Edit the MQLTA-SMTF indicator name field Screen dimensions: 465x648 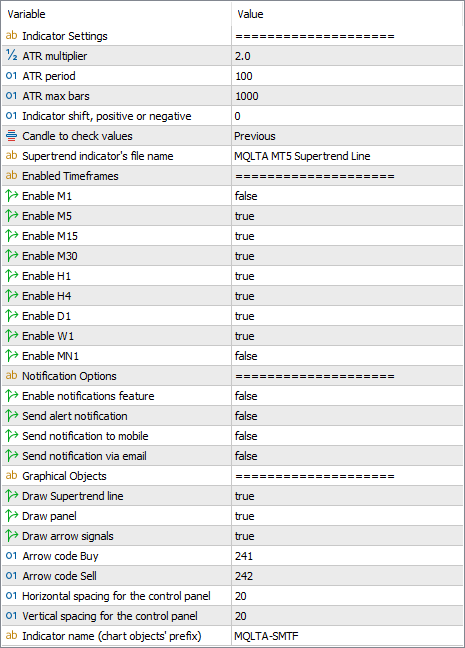pyautogui.click(x=347, y=636)
